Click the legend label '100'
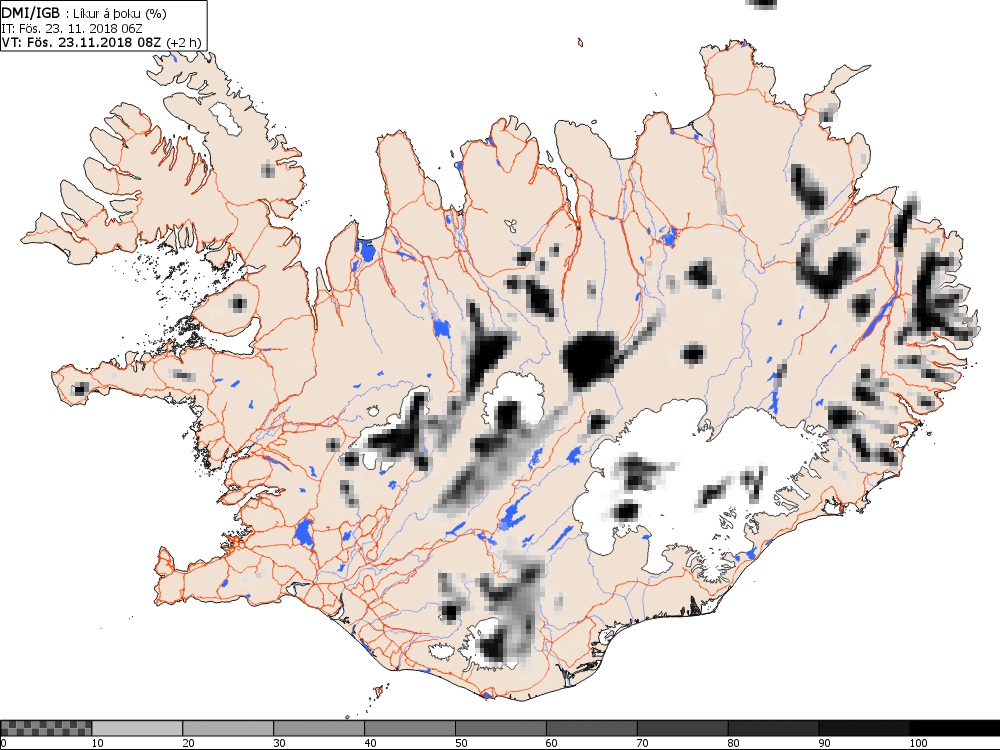The width and height of the screenshot is (1000, 750). coord(918,743)
